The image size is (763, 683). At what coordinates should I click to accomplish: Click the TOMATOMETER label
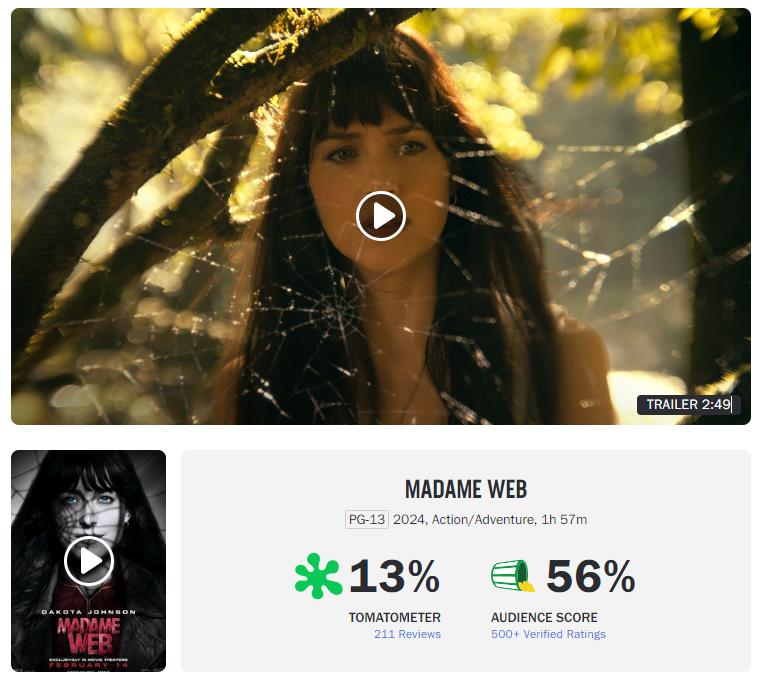point(395,617)
